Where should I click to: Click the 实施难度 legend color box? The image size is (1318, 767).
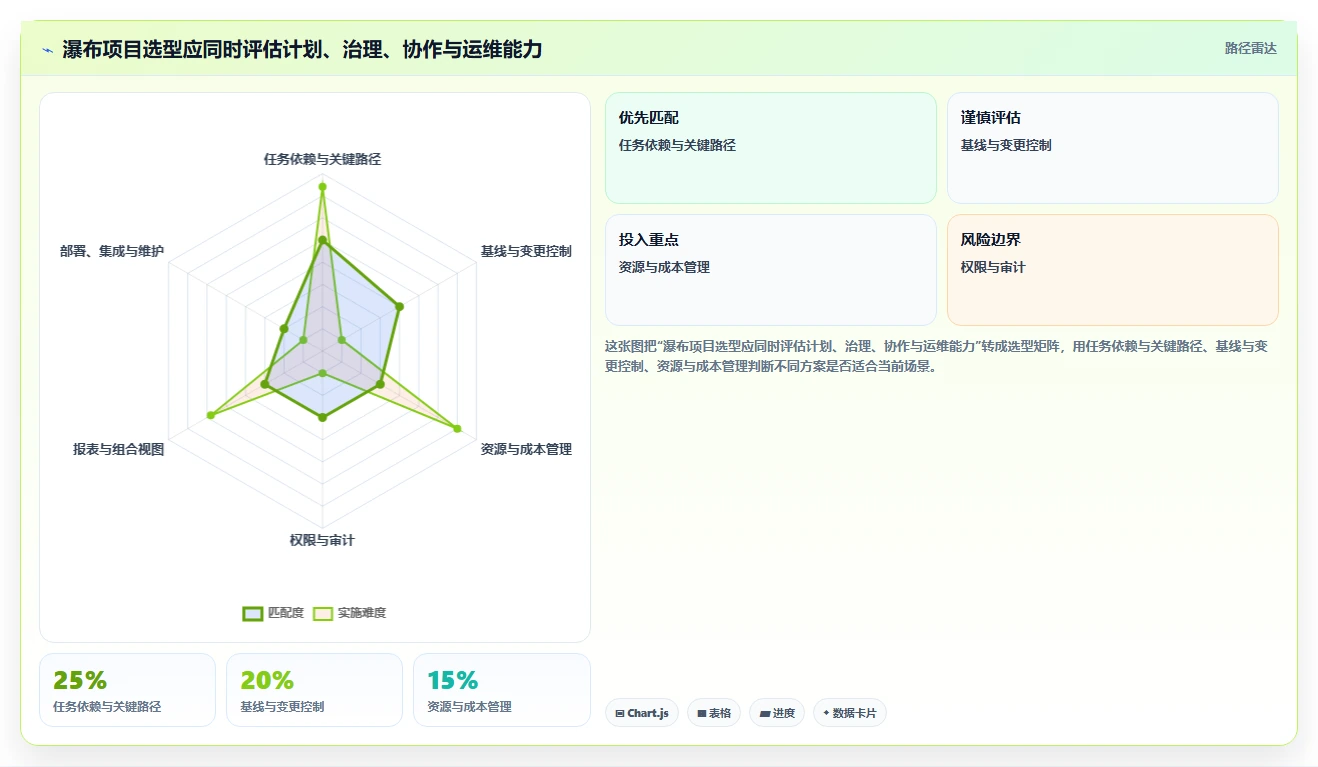click(323, 613)
